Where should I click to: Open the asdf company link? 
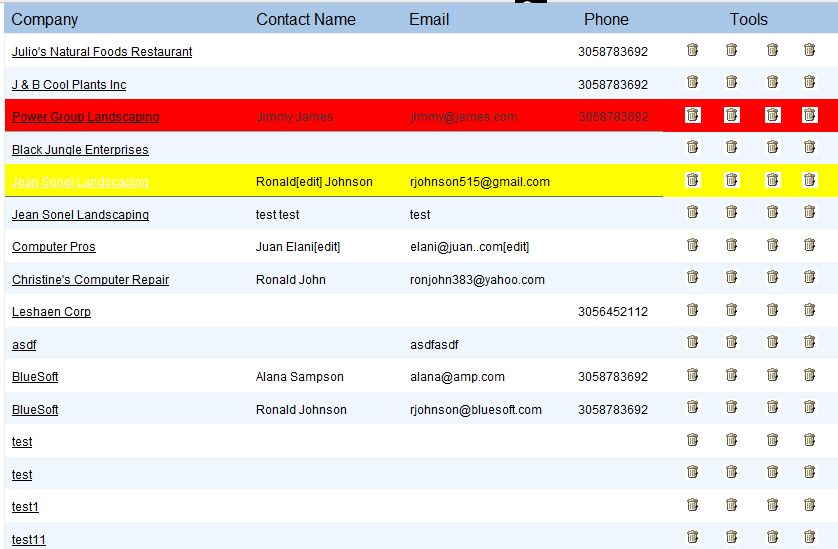[24, 345]
